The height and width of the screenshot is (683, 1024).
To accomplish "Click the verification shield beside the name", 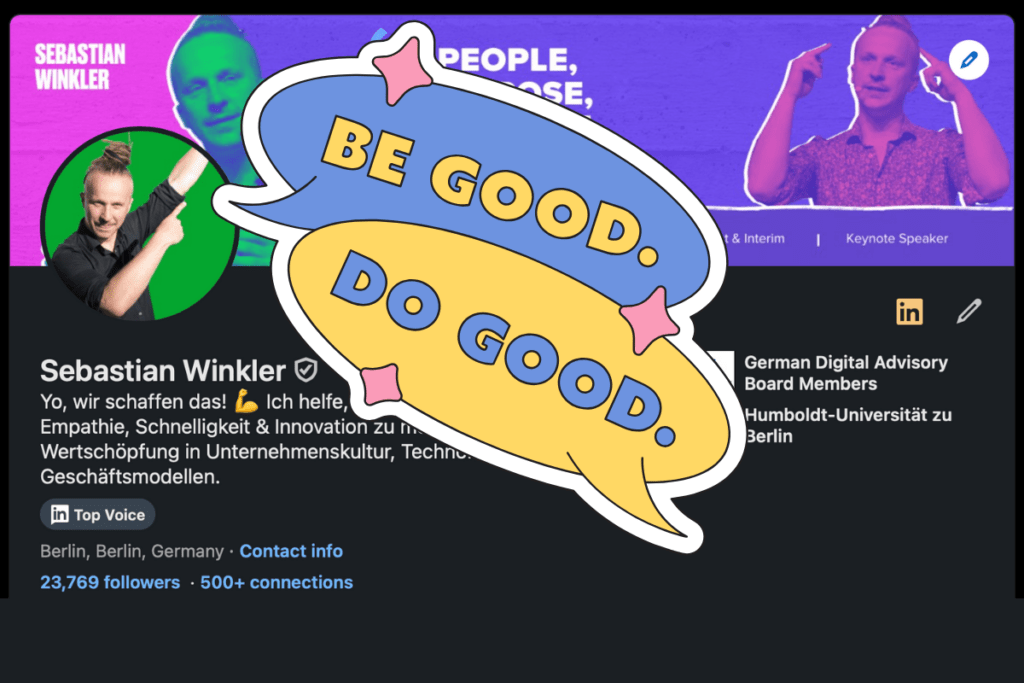I will (305, 370).
